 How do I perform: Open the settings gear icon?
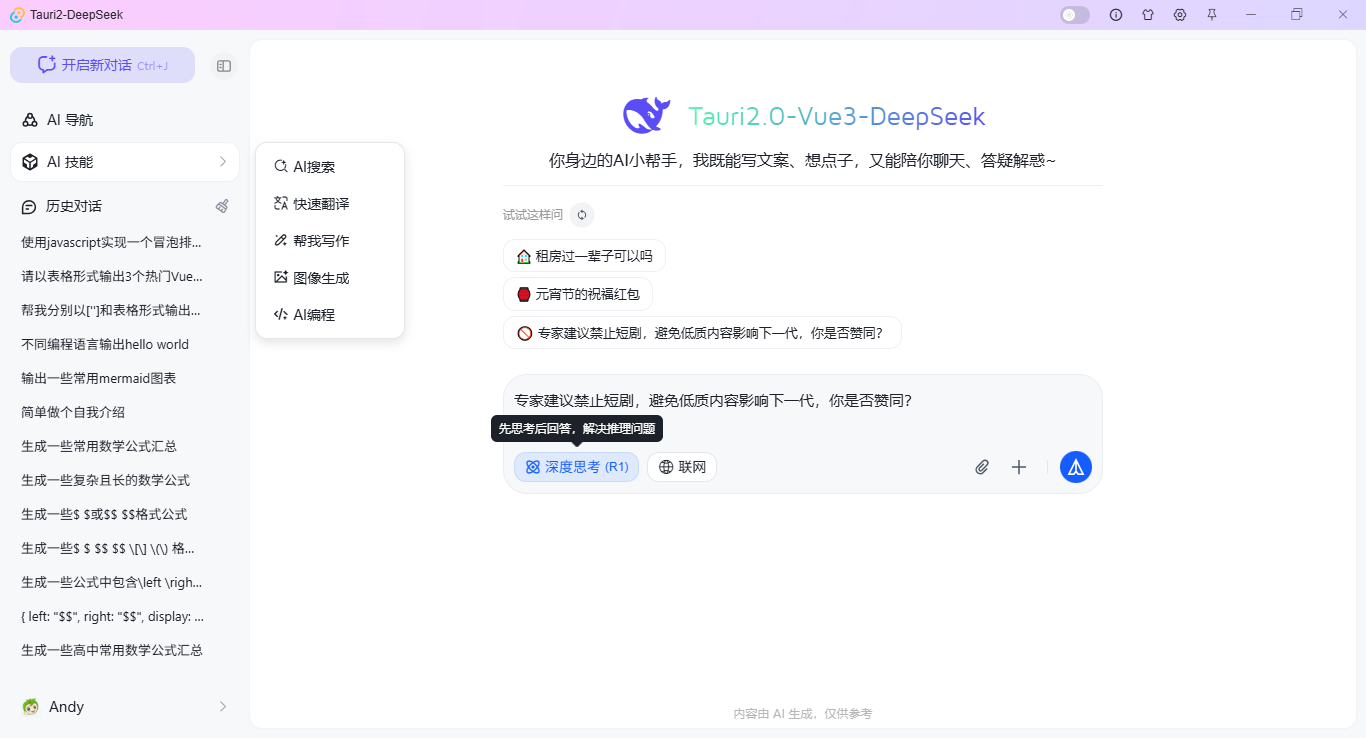[1180, 15]
